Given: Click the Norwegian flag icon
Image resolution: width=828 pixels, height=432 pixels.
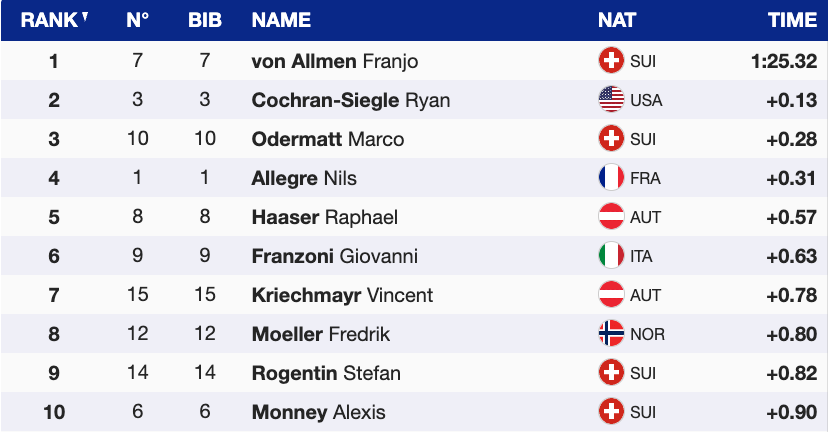Looking at the screenshot, I should (x=611, y=334).
